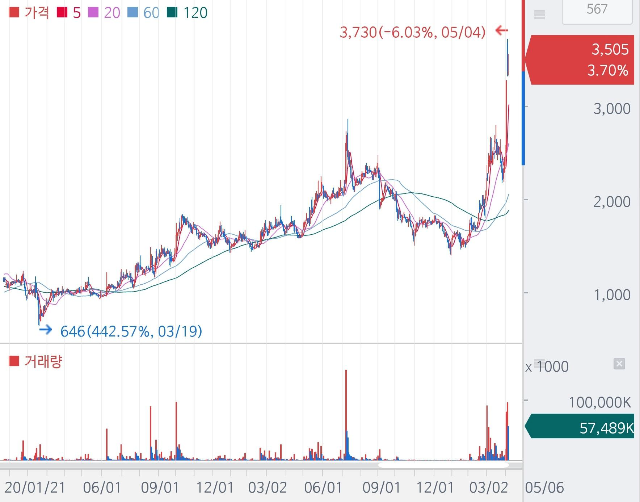Click the 567 input box
The width and height of the screenshot is (640, 502).
pyautogui.click(x=597, y=11)
